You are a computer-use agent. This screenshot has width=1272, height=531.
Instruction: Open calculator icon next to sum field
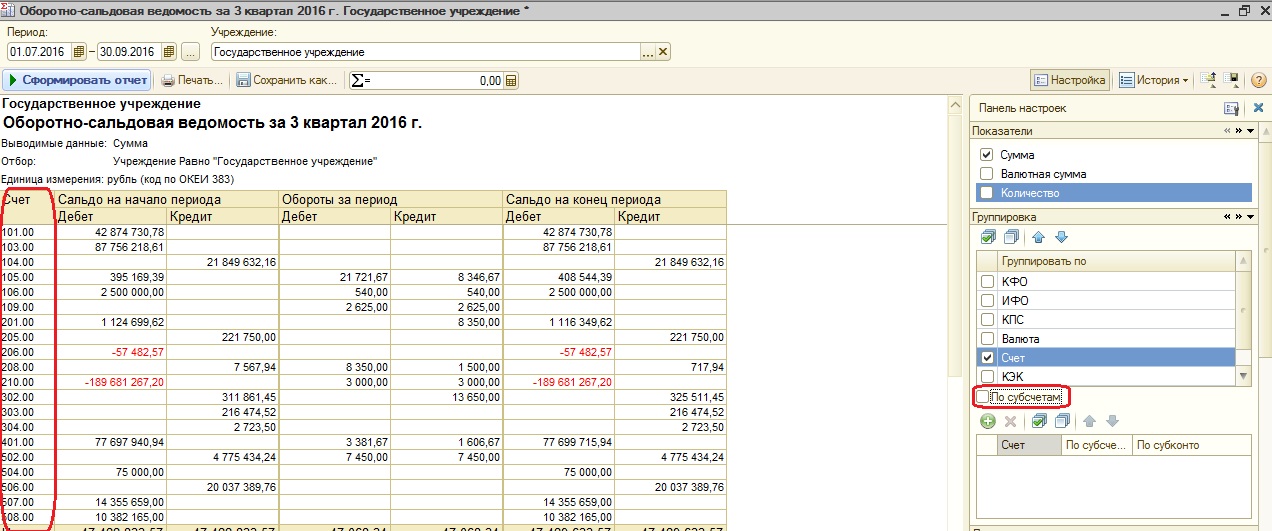click(x=511, y=81)
